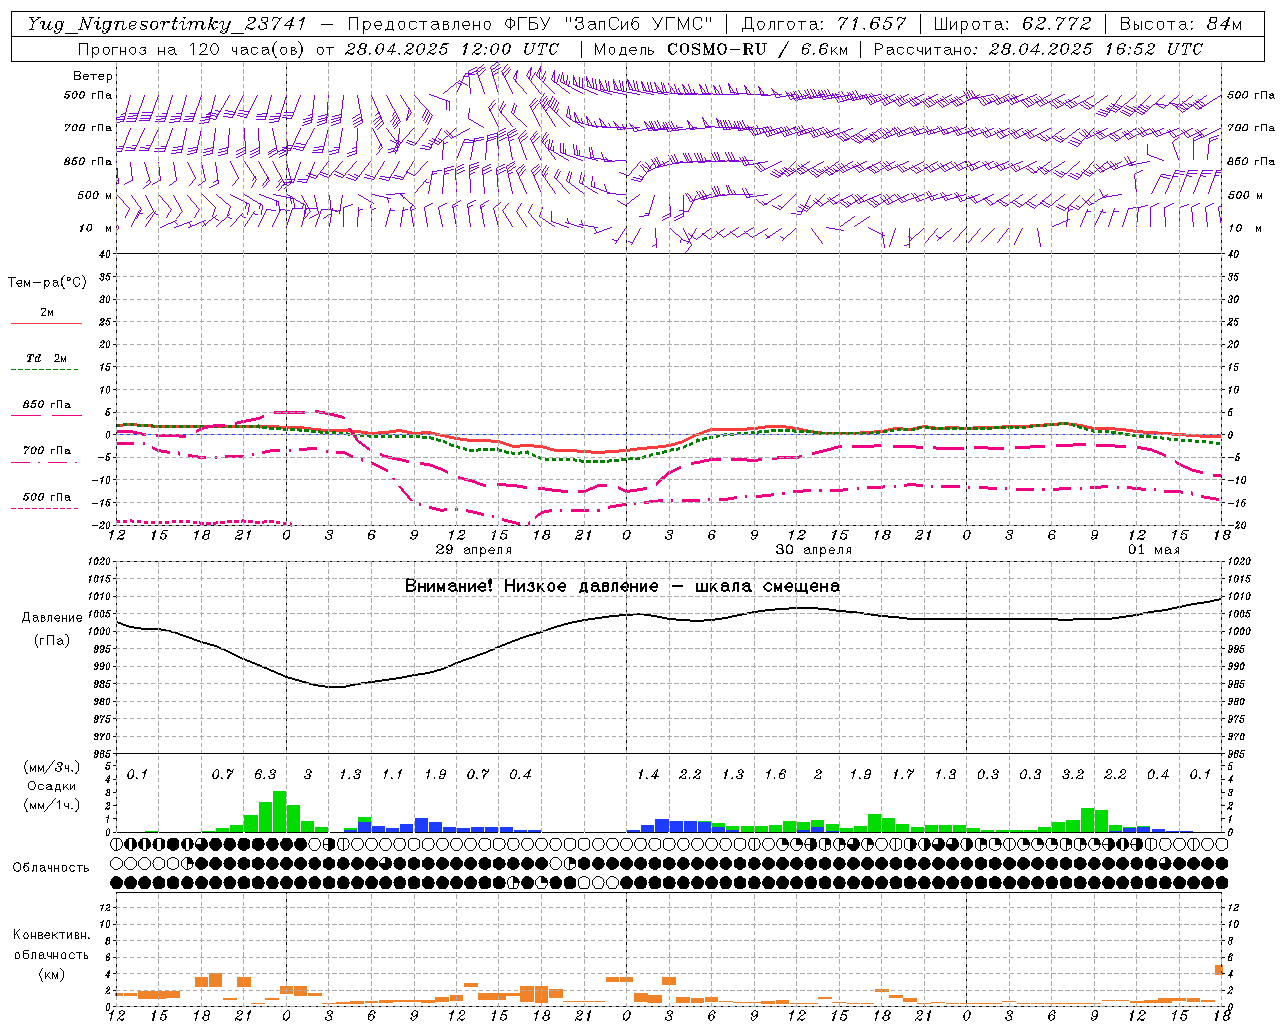Click the model name COSMO-RU / 6.6км

(x=757, y=49)
